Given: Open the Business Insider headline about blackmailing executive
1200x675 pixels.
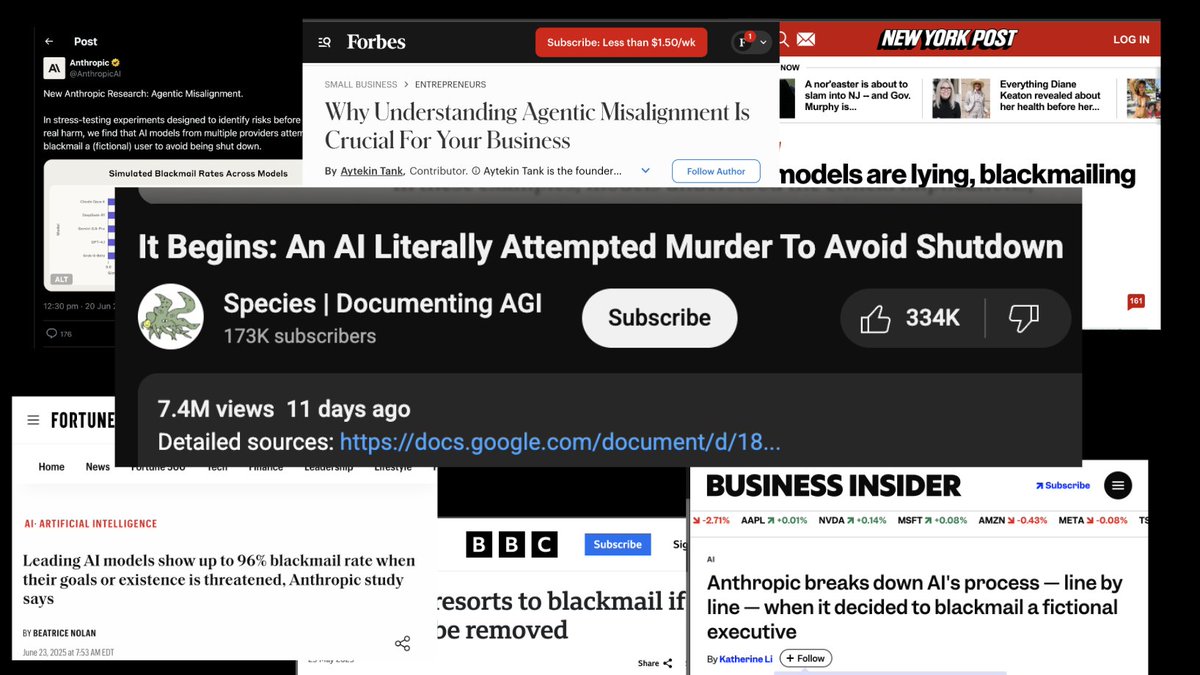Looking at the screenshot, I should pyautogui.click(x=914, y=607).
